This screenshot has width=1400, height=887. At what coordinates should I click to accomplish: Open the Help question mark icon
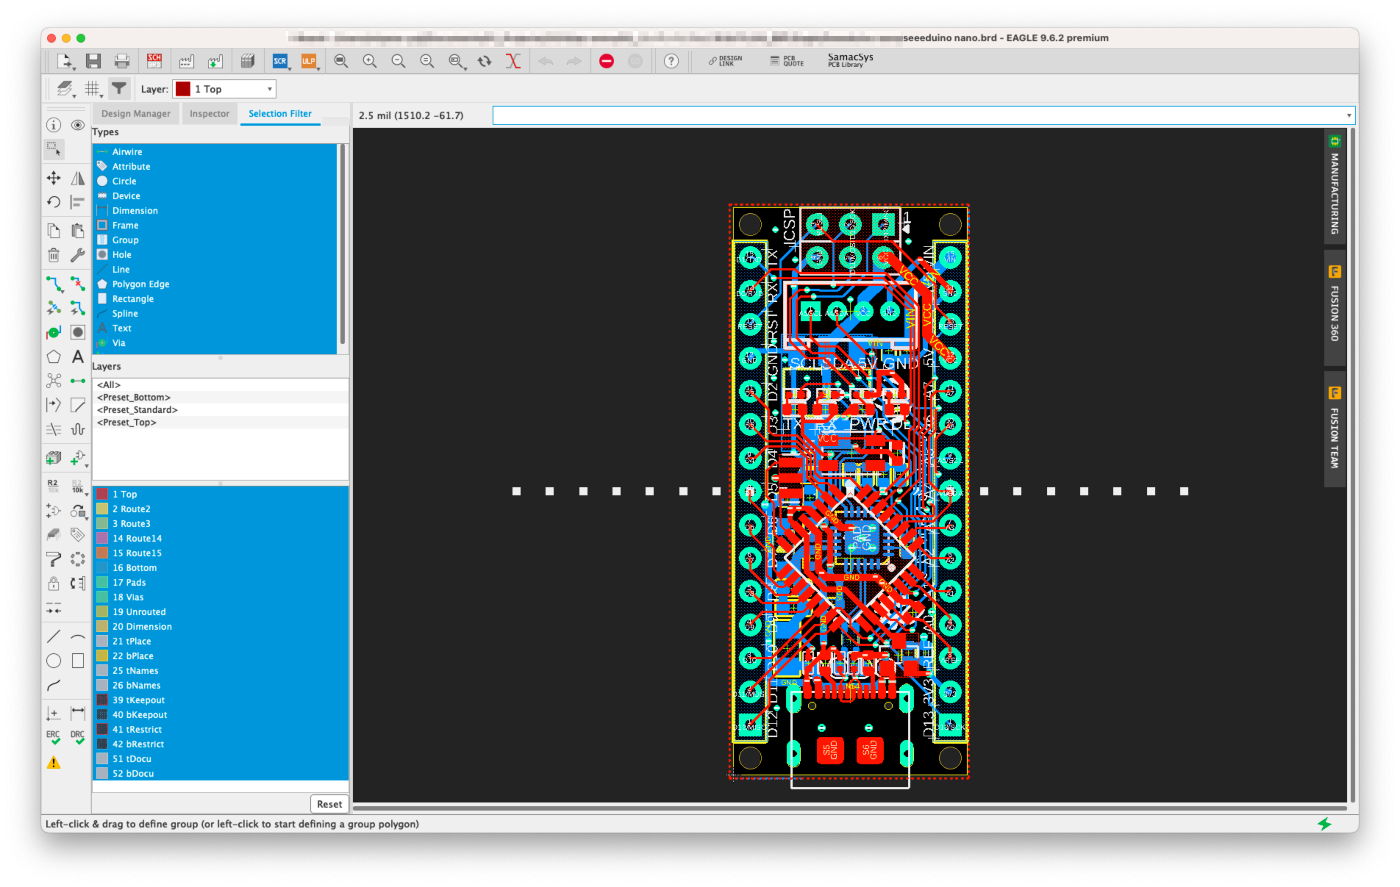(x=671, y=61)
